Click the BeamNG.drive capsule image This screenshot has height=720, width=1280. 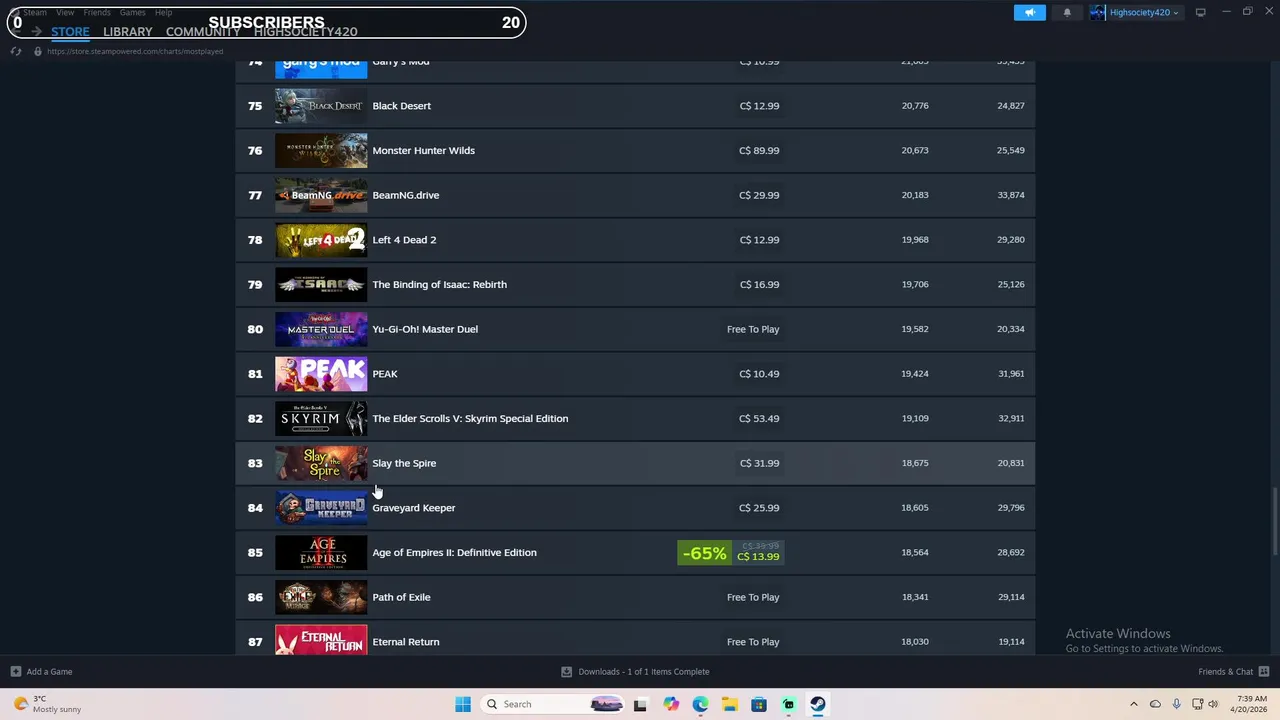321,195
